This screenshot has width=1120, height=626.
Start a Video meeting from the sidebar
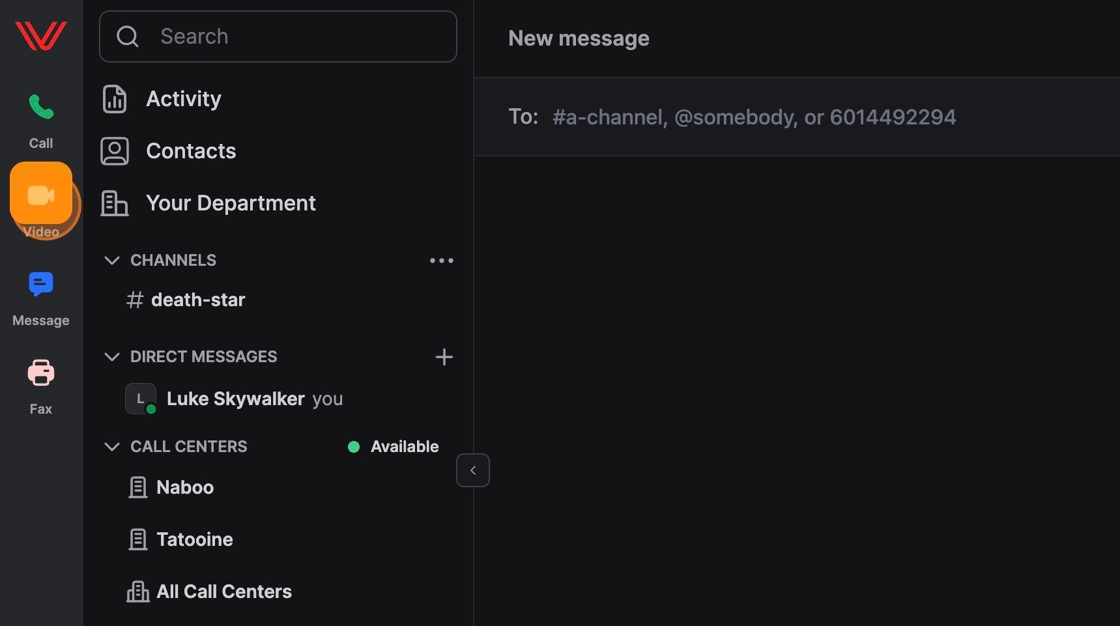click(x=41, y=195)
